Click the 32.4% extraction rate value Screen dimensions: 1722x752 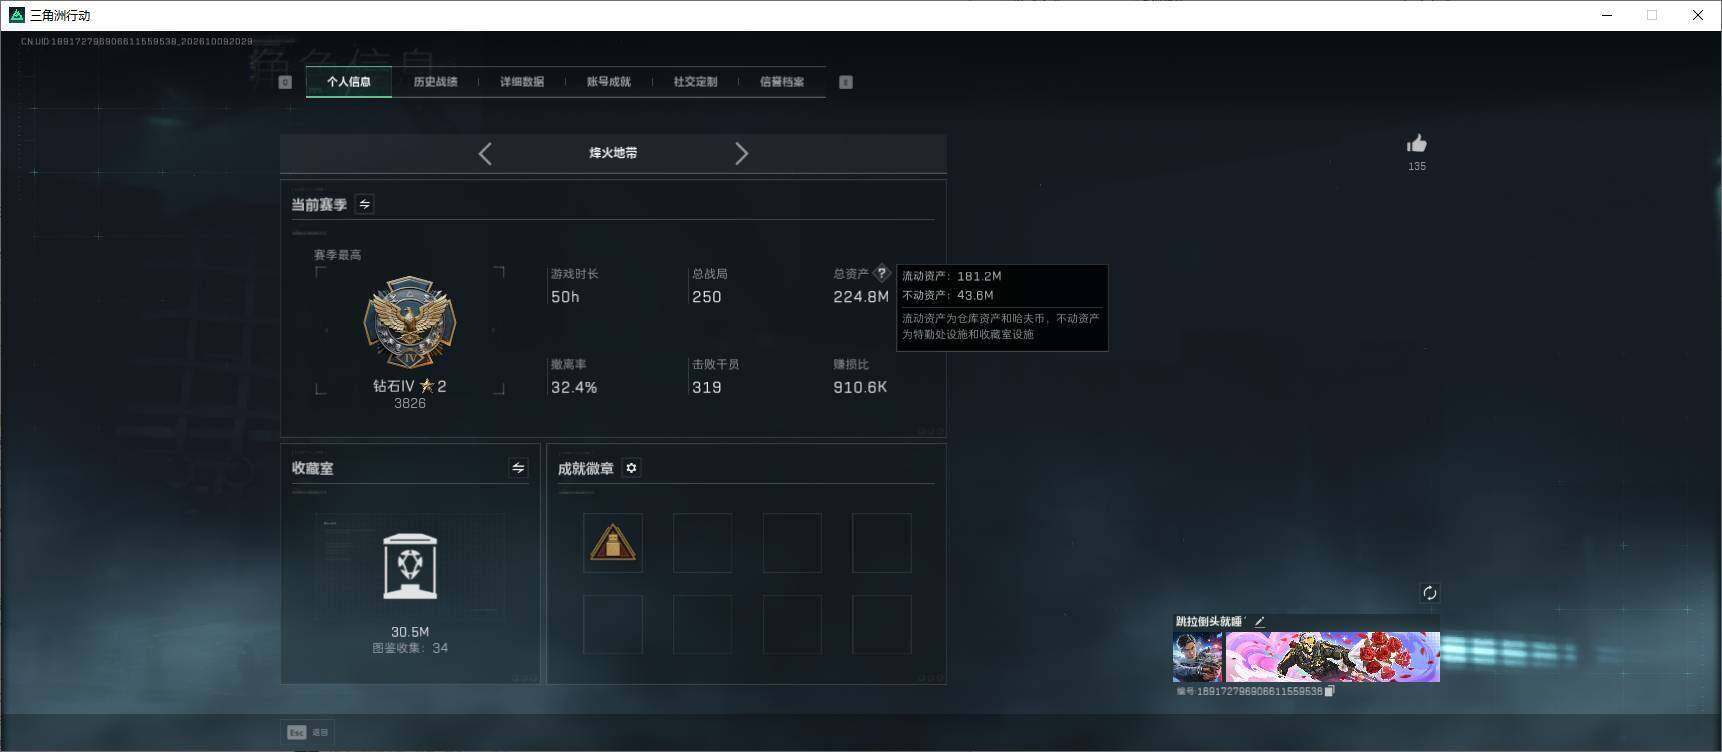click(574, 388)
